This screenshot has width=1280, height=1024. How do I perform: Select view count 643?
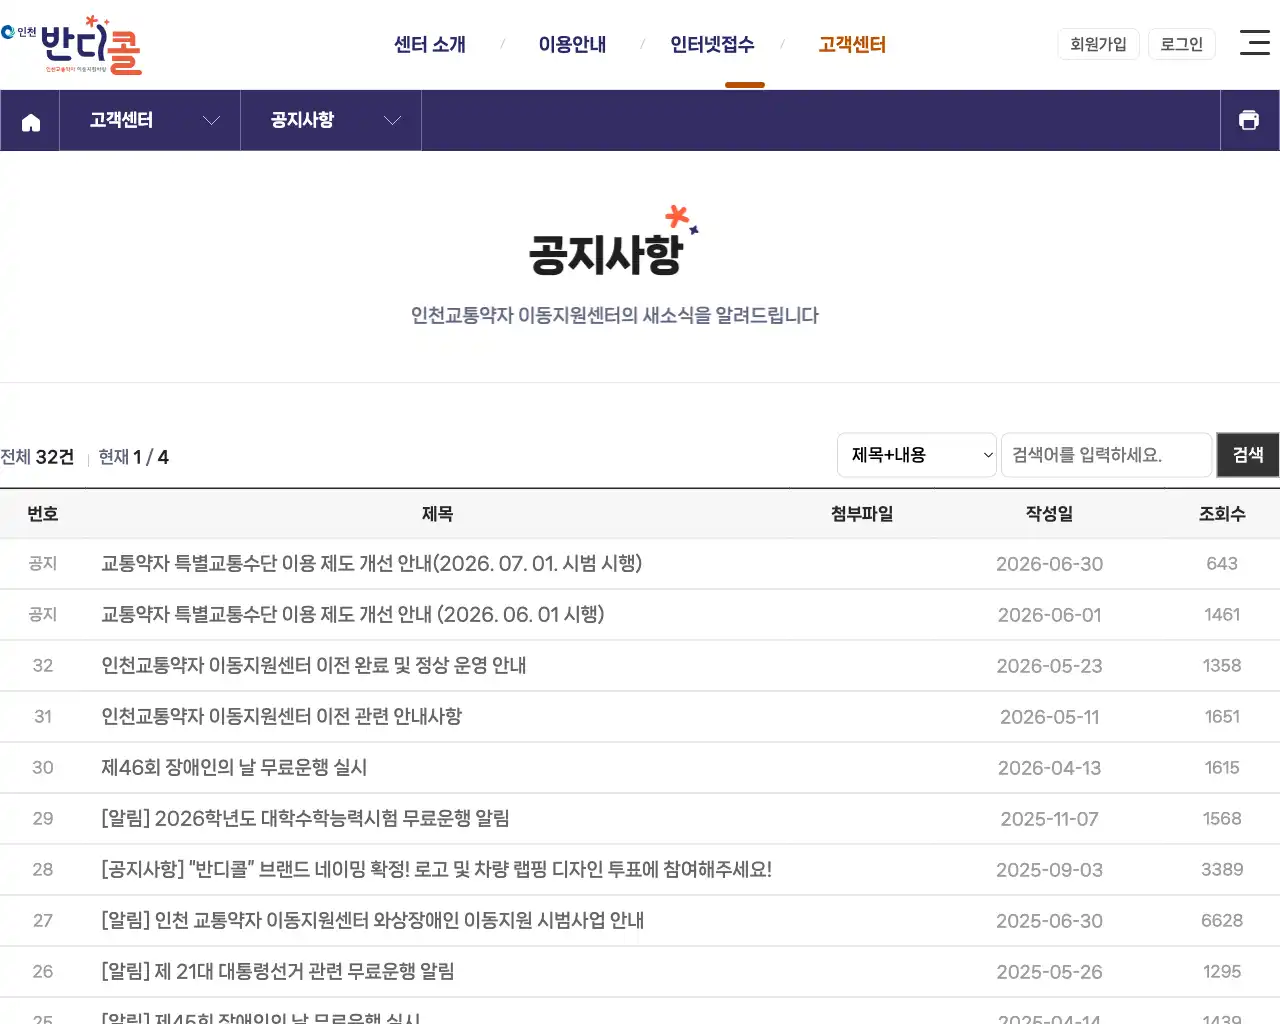pyautogui.click(x=1222, y=564)
